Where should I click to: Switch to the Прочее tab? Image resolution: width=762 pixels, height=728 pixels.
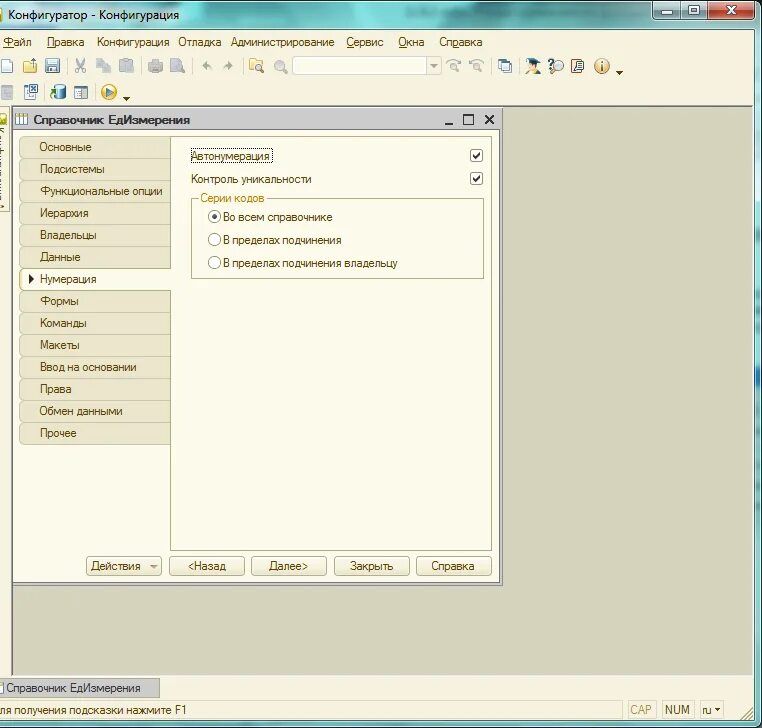pos(95,433)
